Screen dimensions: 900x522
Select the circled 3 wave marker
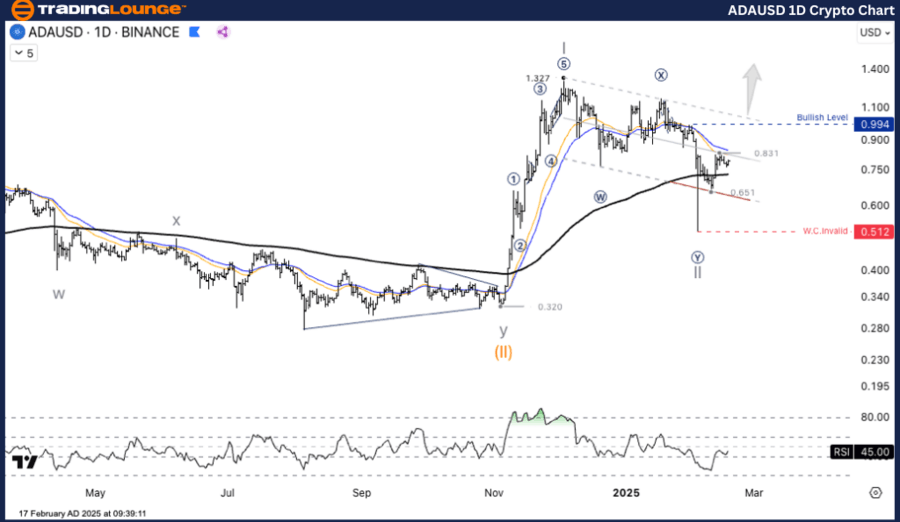540,88
